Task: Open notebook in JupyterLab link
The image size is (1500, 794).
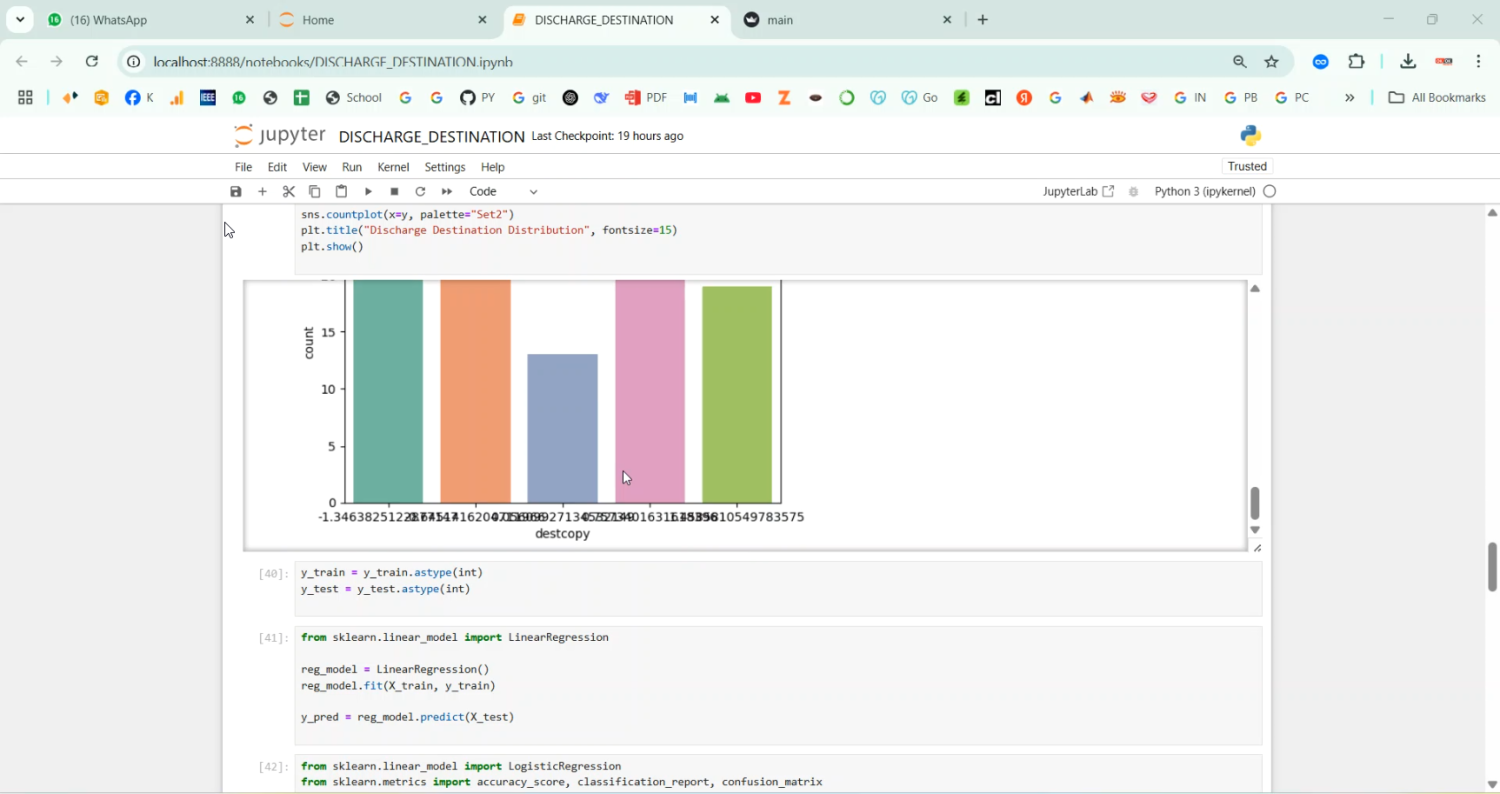Action: (1078, 191)
